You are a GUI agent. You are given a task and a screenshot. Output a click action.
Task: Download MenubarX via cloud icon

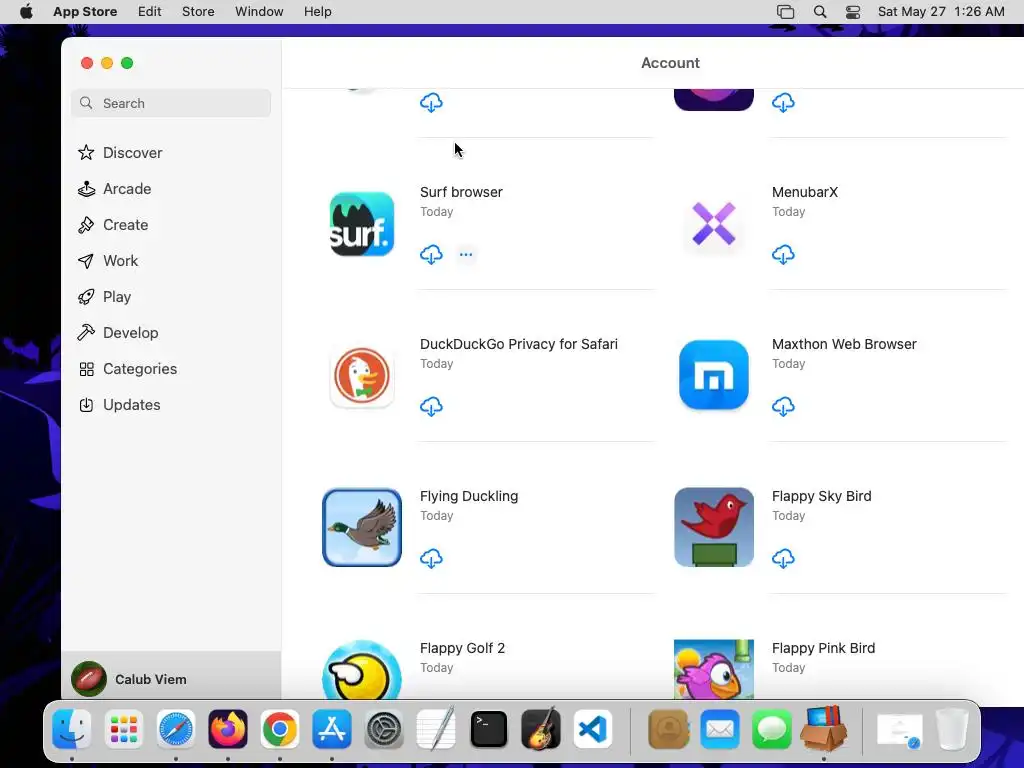coord(783,254)
